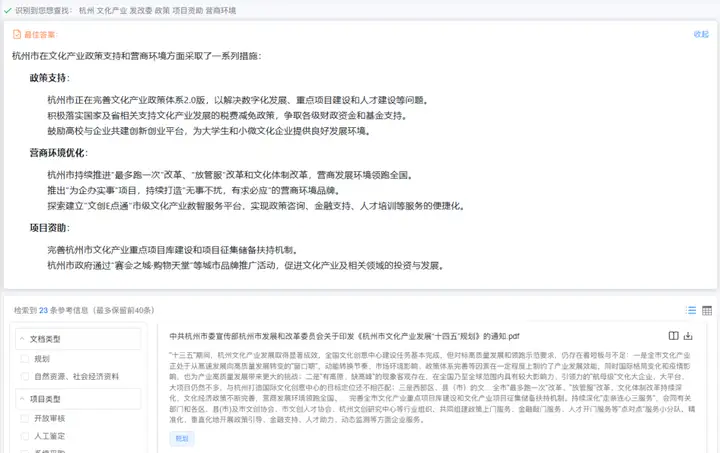Click the green checkmark beside 识别到您想查找
Screen dimensions: 720x453
[x=7, y=8]
